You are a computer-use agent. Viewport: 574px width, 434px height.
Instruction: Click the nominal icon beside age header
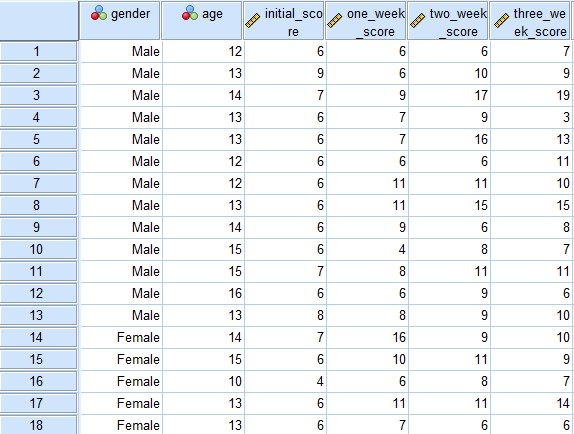[x=190, y=13]
